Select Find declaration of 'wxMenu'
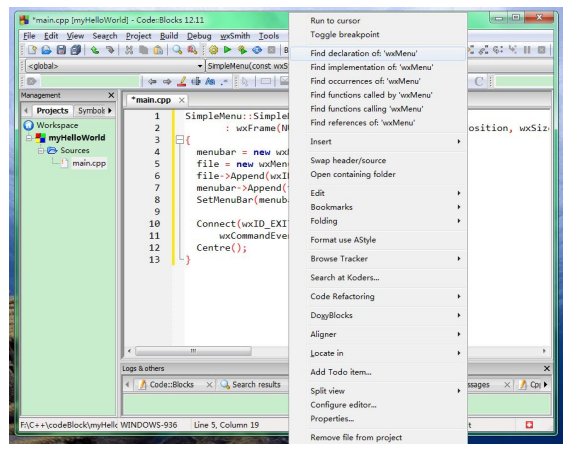The height and width of the screenshot is (449, 568). pos(378,53)
